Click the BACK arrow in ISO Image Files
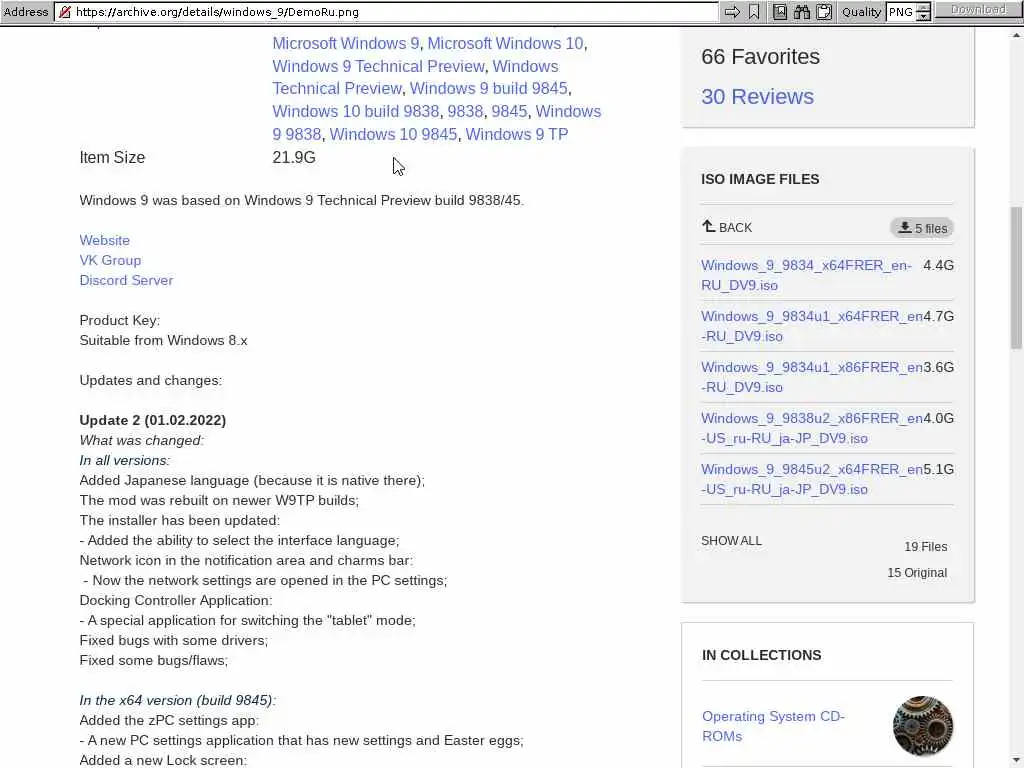Viewport: 1024px width, 768px height. point(709,227)
